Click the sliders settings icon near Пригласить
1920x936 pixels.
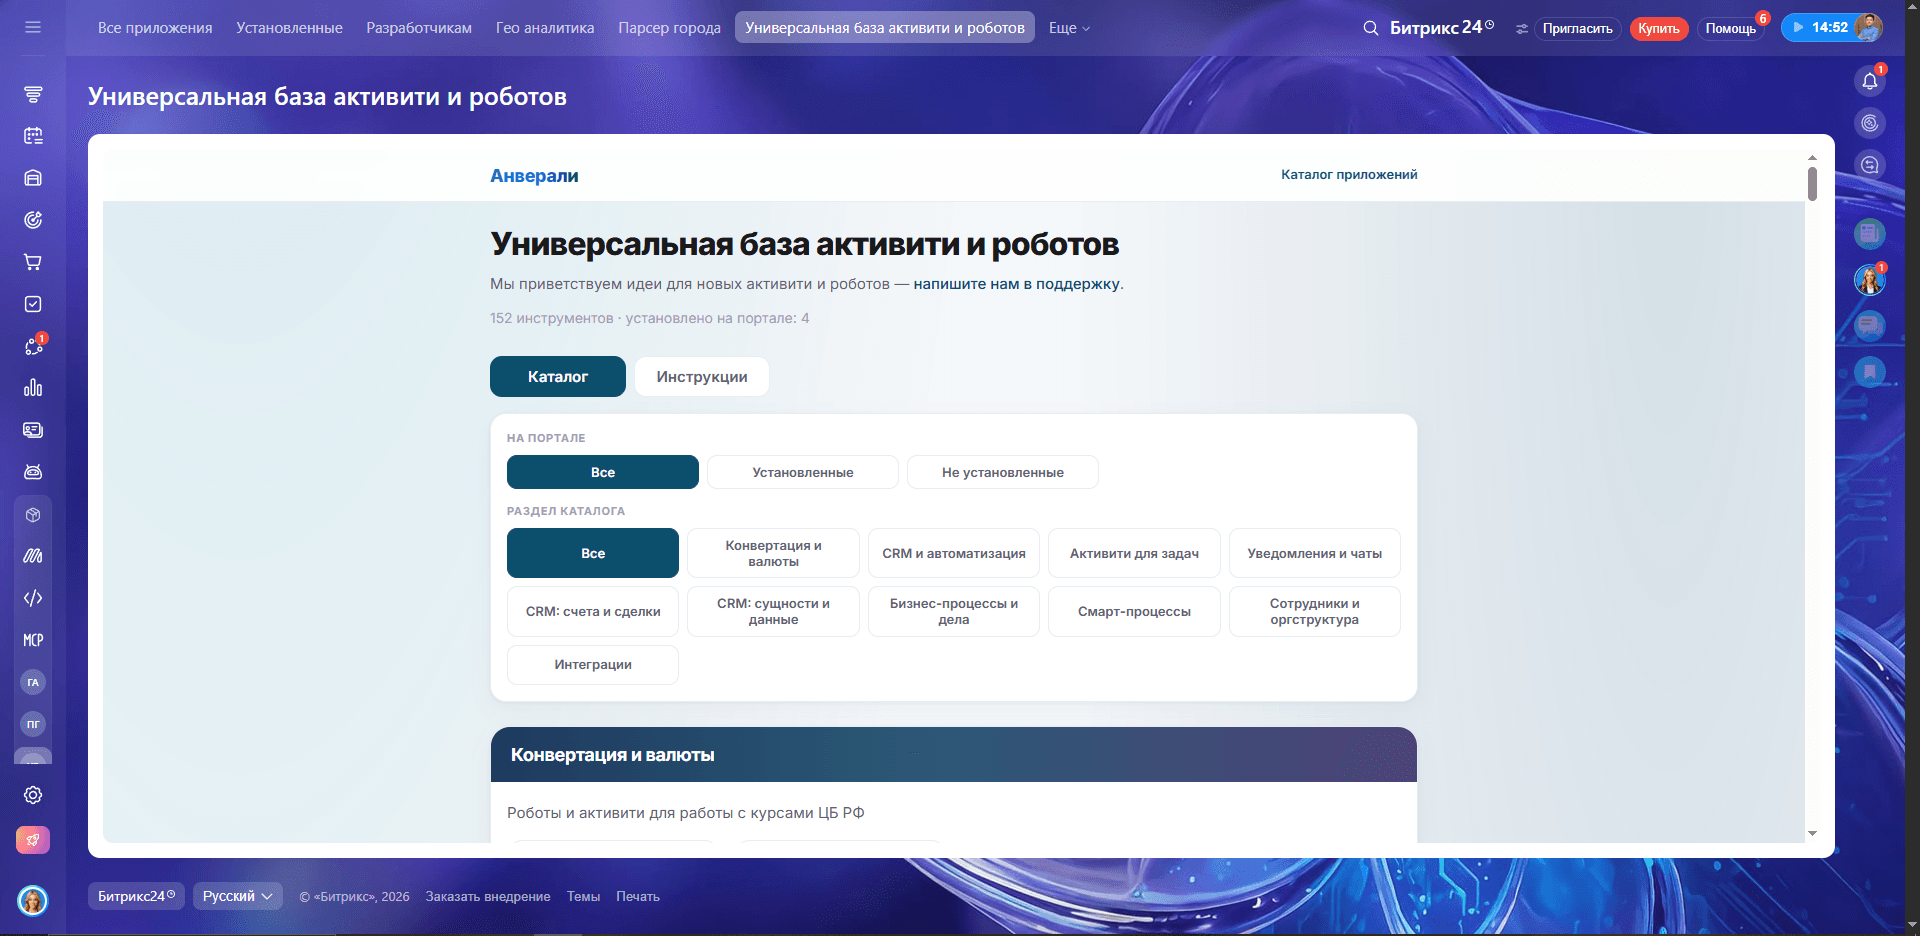(1521, 29)
